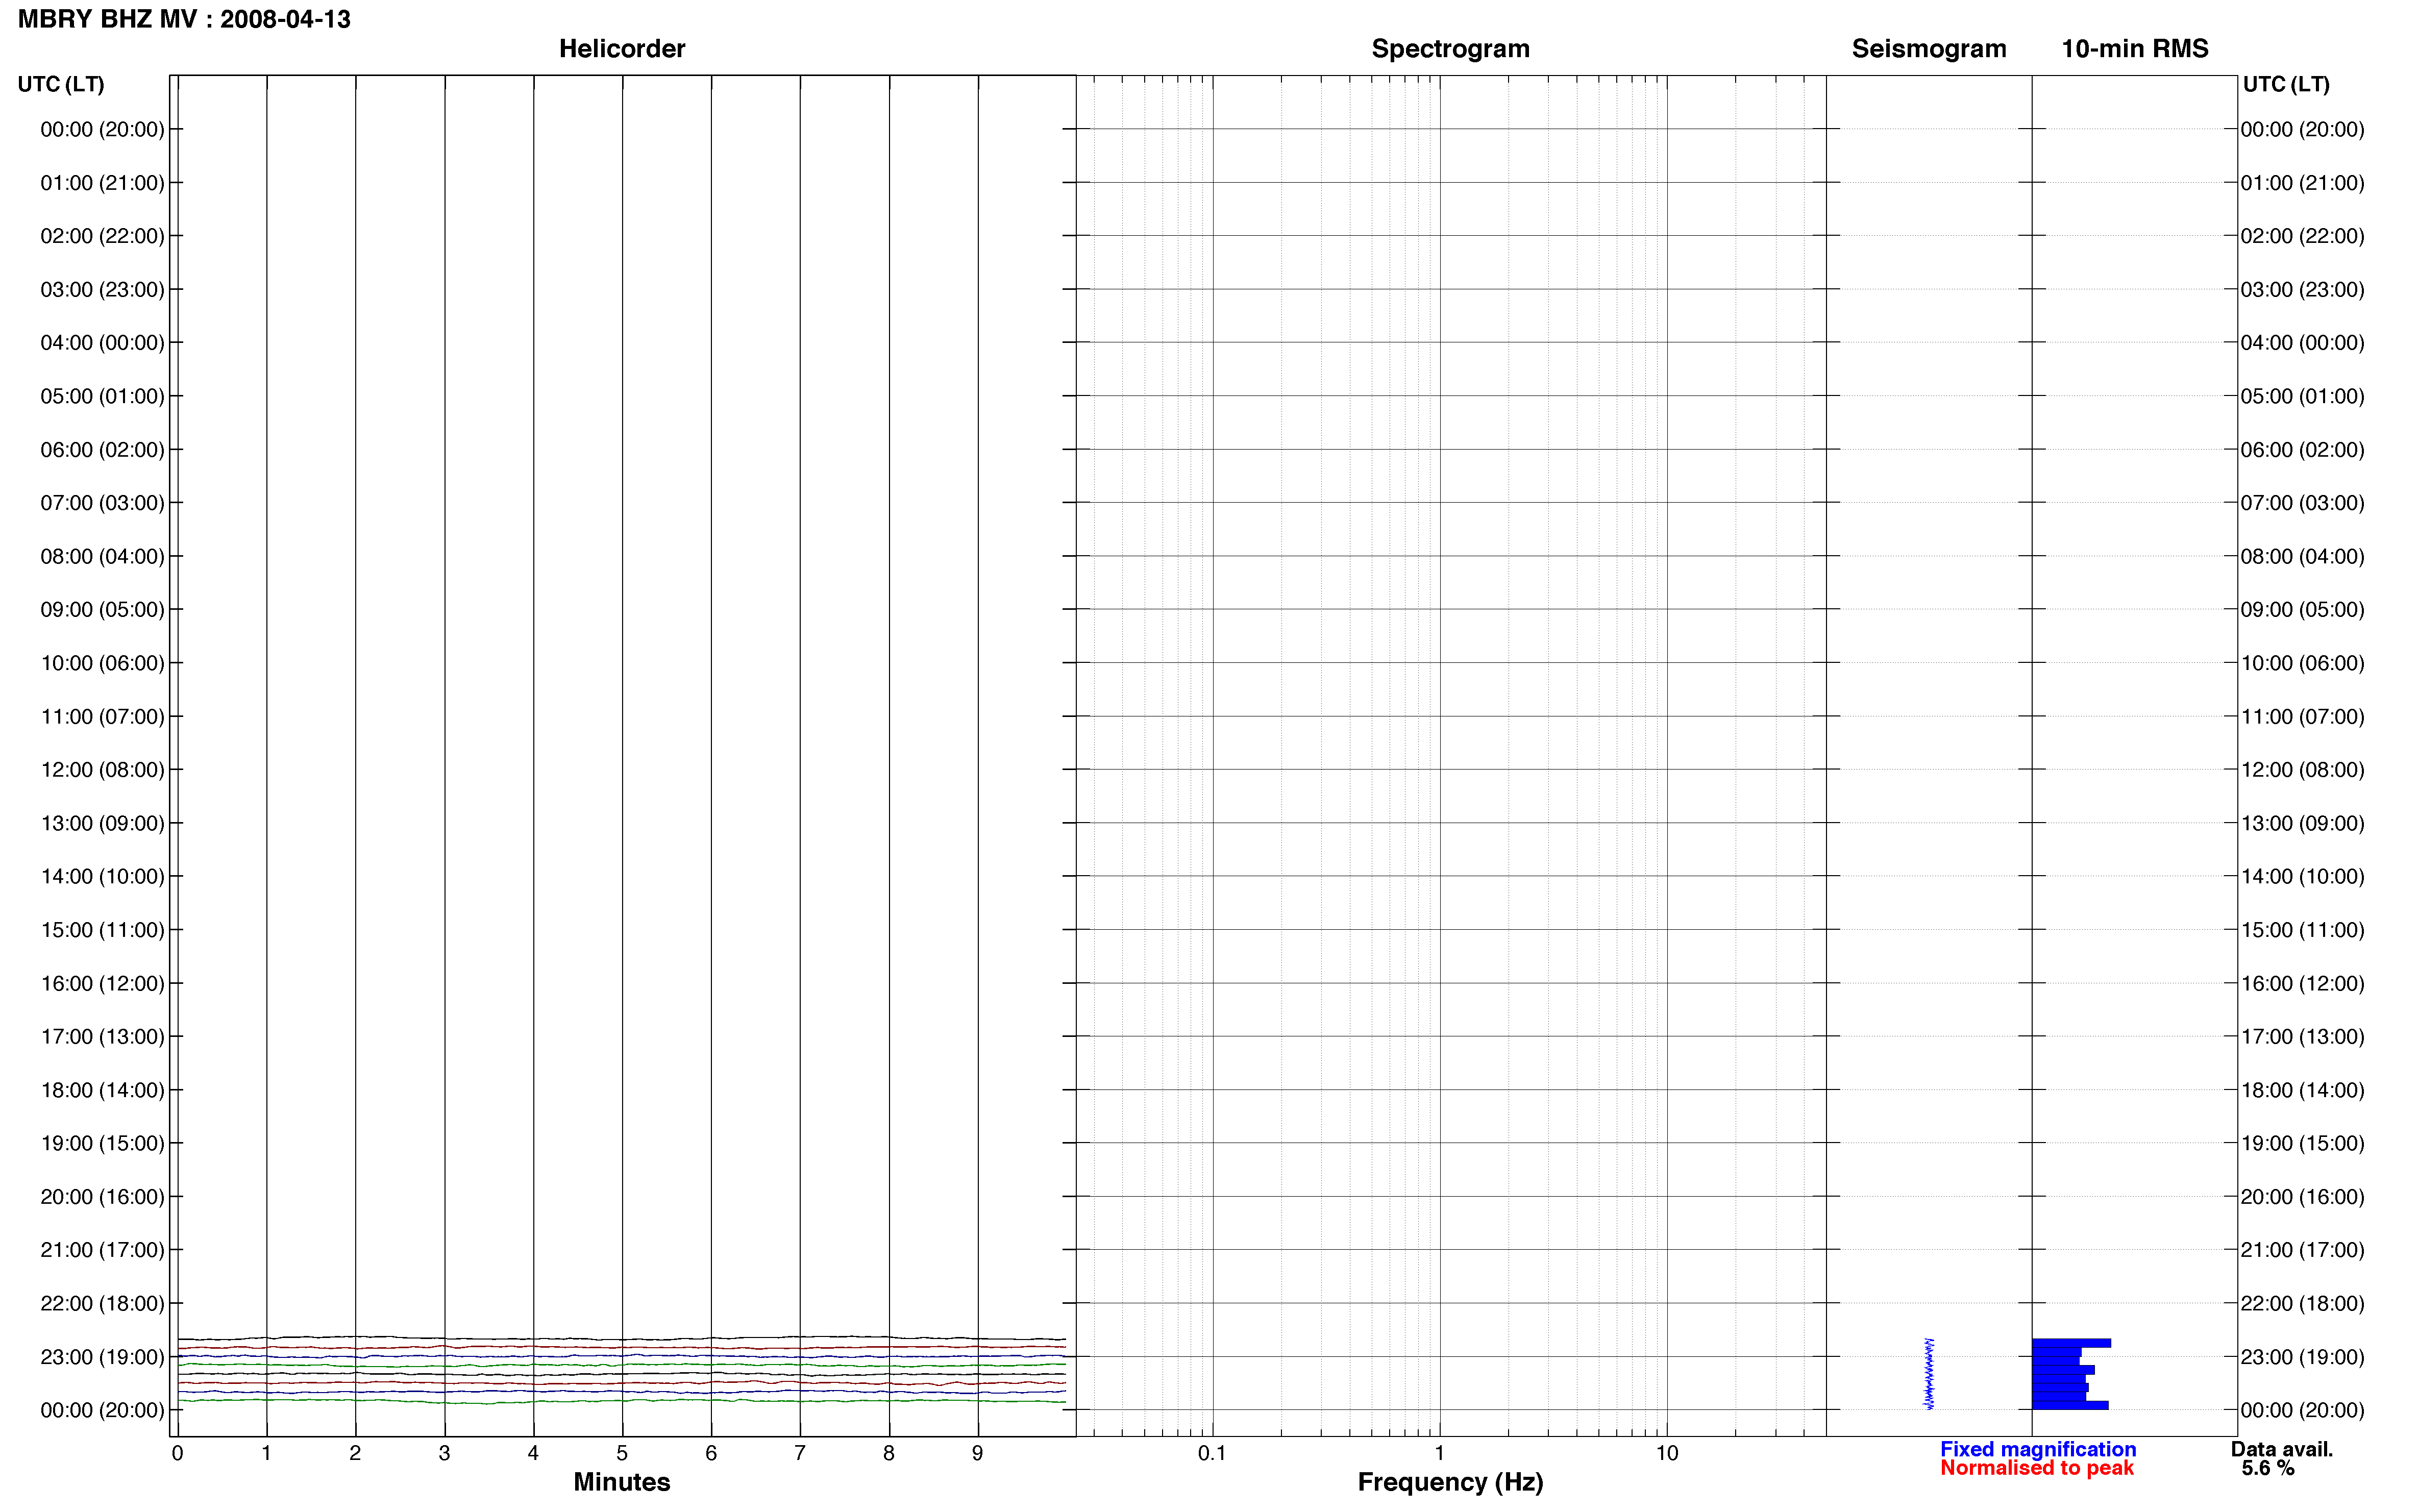Click '05:00 (01:00)' on the helicorder time axis
2419x1512 pixels.
102,396
